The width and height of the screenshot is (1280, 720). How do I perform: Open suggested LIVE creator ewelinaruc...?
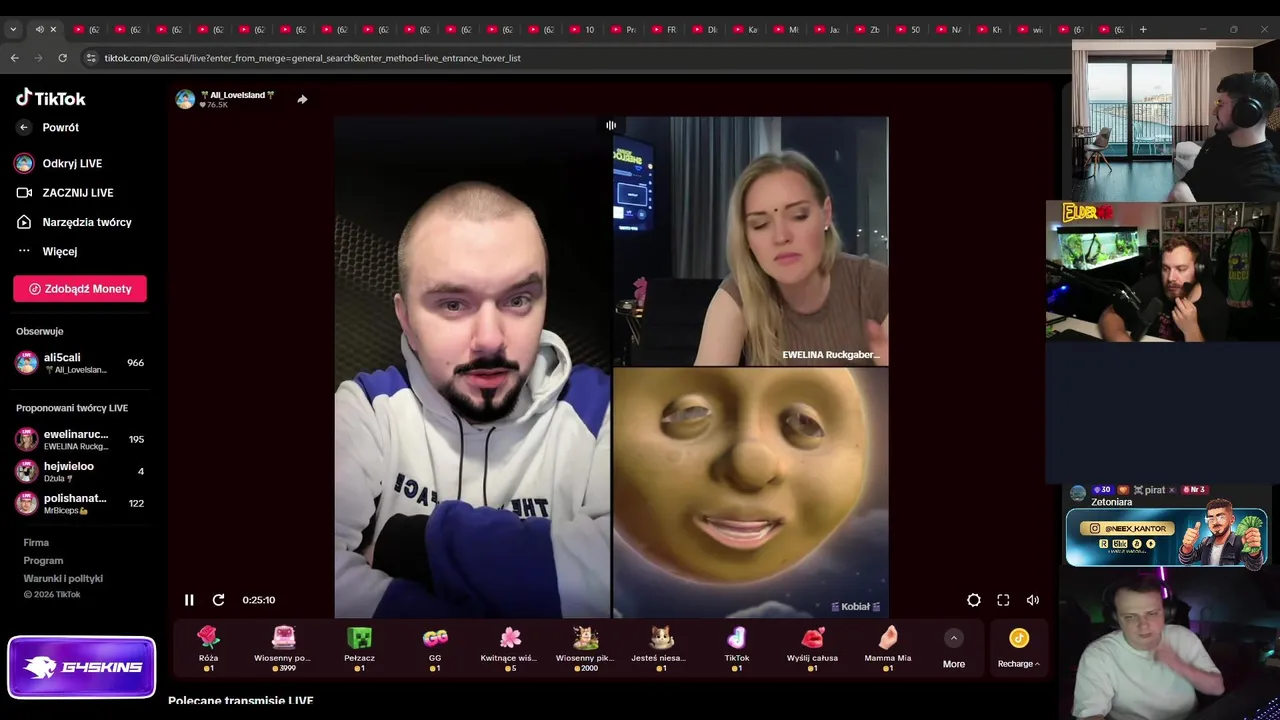point(80,440)
